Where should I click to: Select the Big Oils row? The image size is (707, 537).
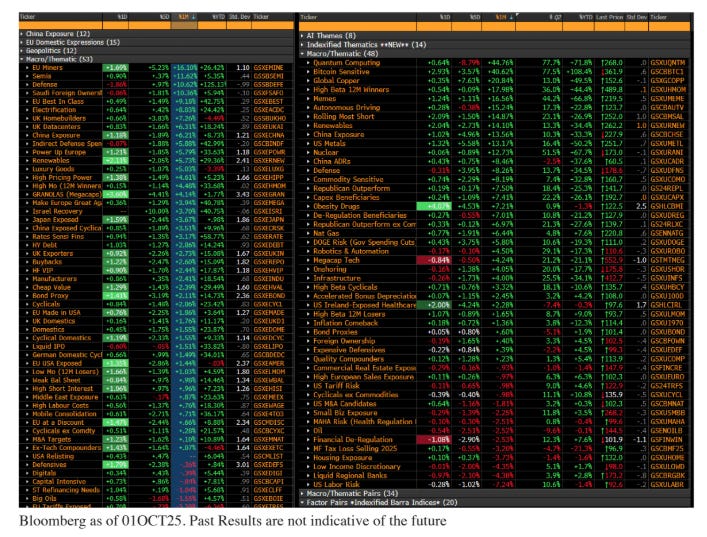[156, 499]
